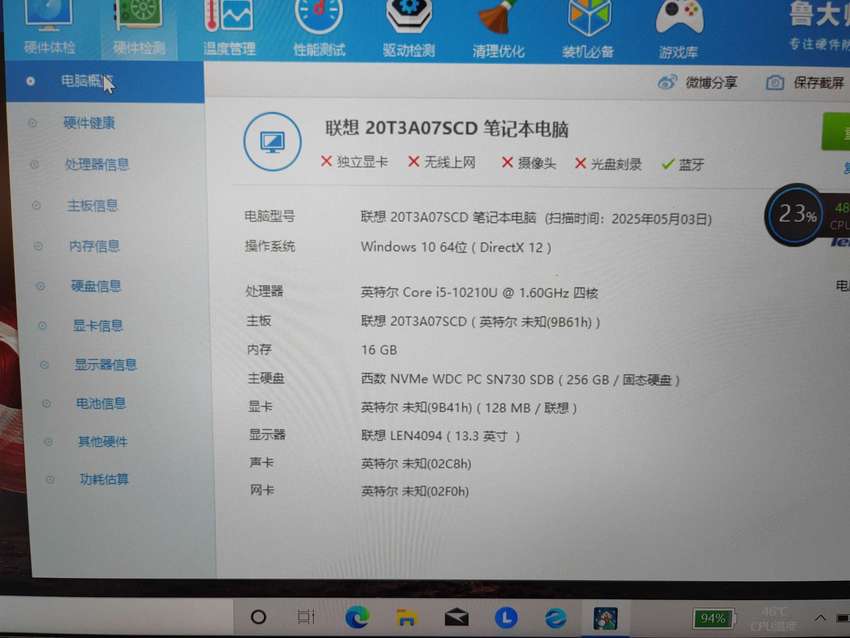850x638 pixels.
Task: Click 蓝牙 status indicator
Action: tap(683, 164)
